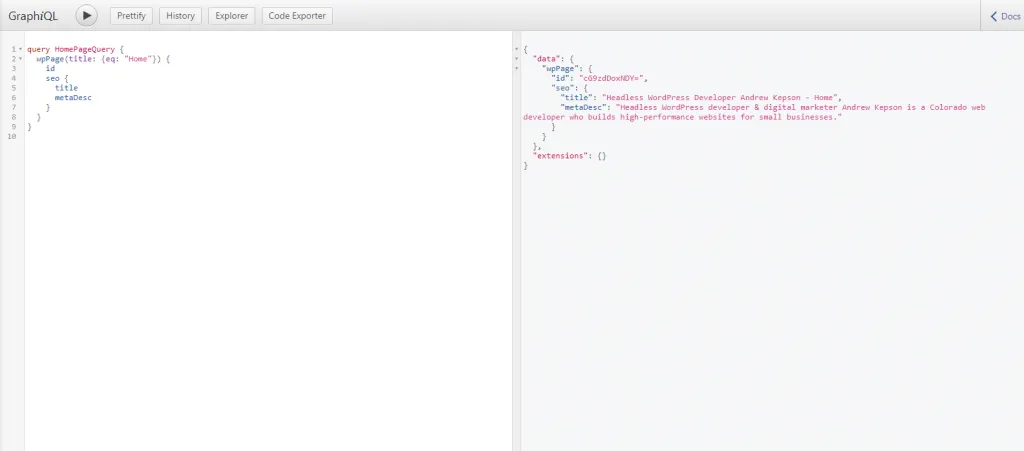
Task: Open the Code Exporter
Action: point(297,16)
